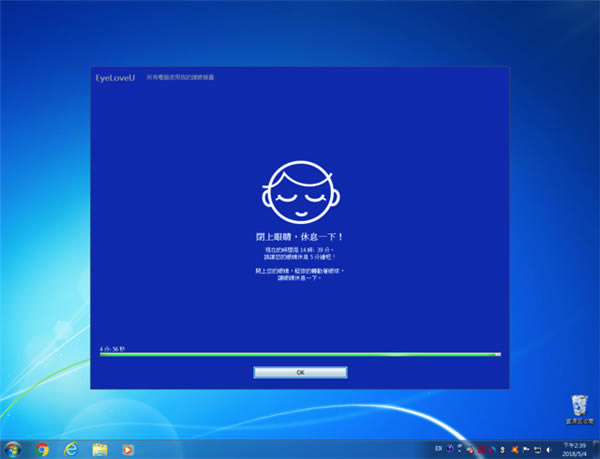Open Windows Explorer from the taskbar

coord(100,450)
